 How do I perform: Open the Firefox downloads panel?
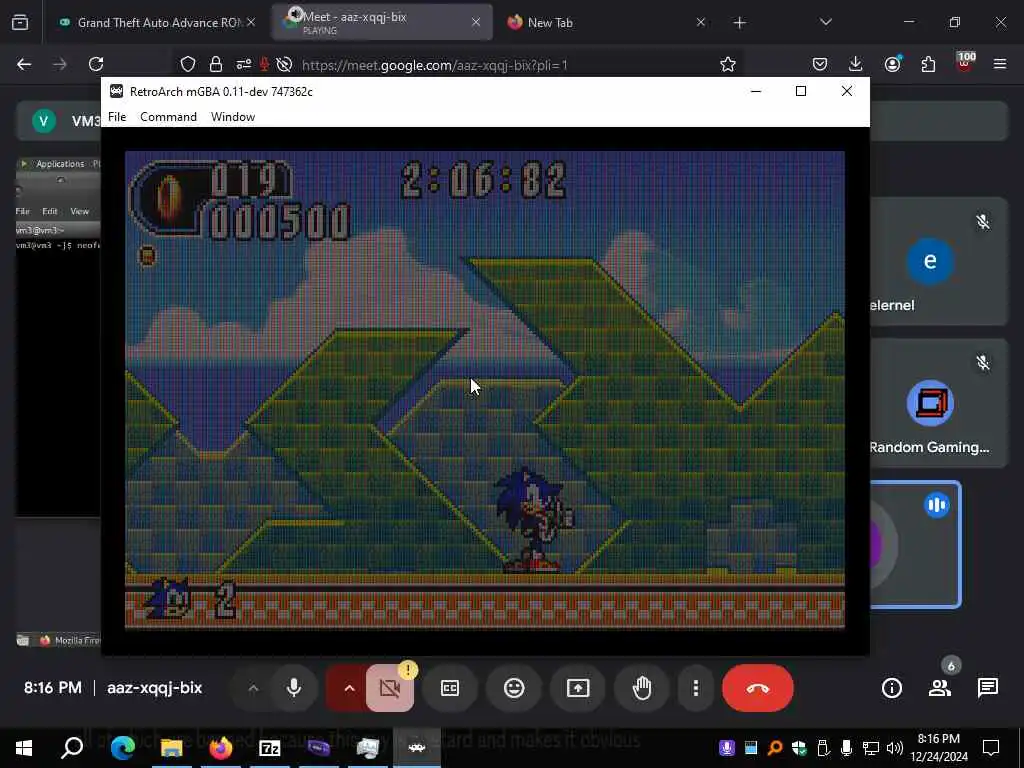pos(855,64)
